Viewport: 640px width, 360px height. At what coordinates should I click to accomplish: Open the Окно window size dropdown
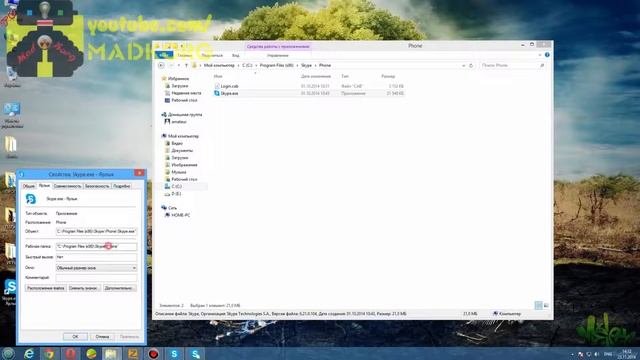click(96, 268)
